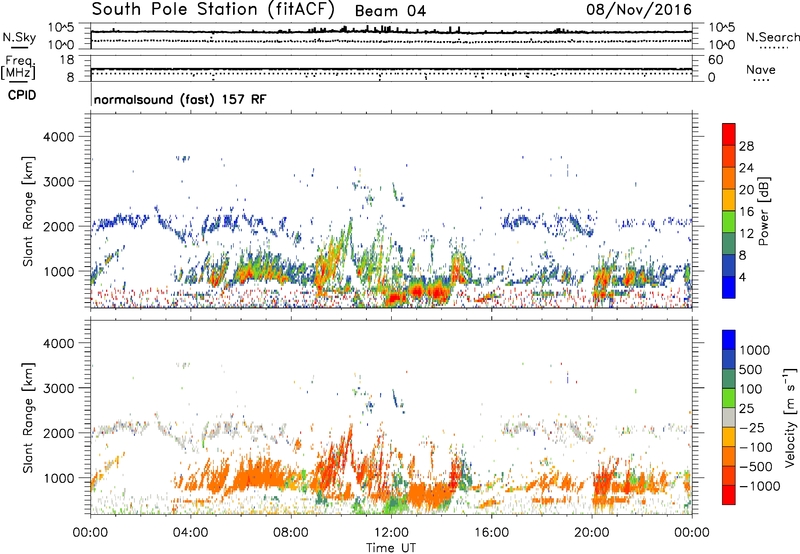This screenshot has height=554, width=800.
Task: Click the blue top swatch of the Velocity bar
Action: (x=729, y=340)
